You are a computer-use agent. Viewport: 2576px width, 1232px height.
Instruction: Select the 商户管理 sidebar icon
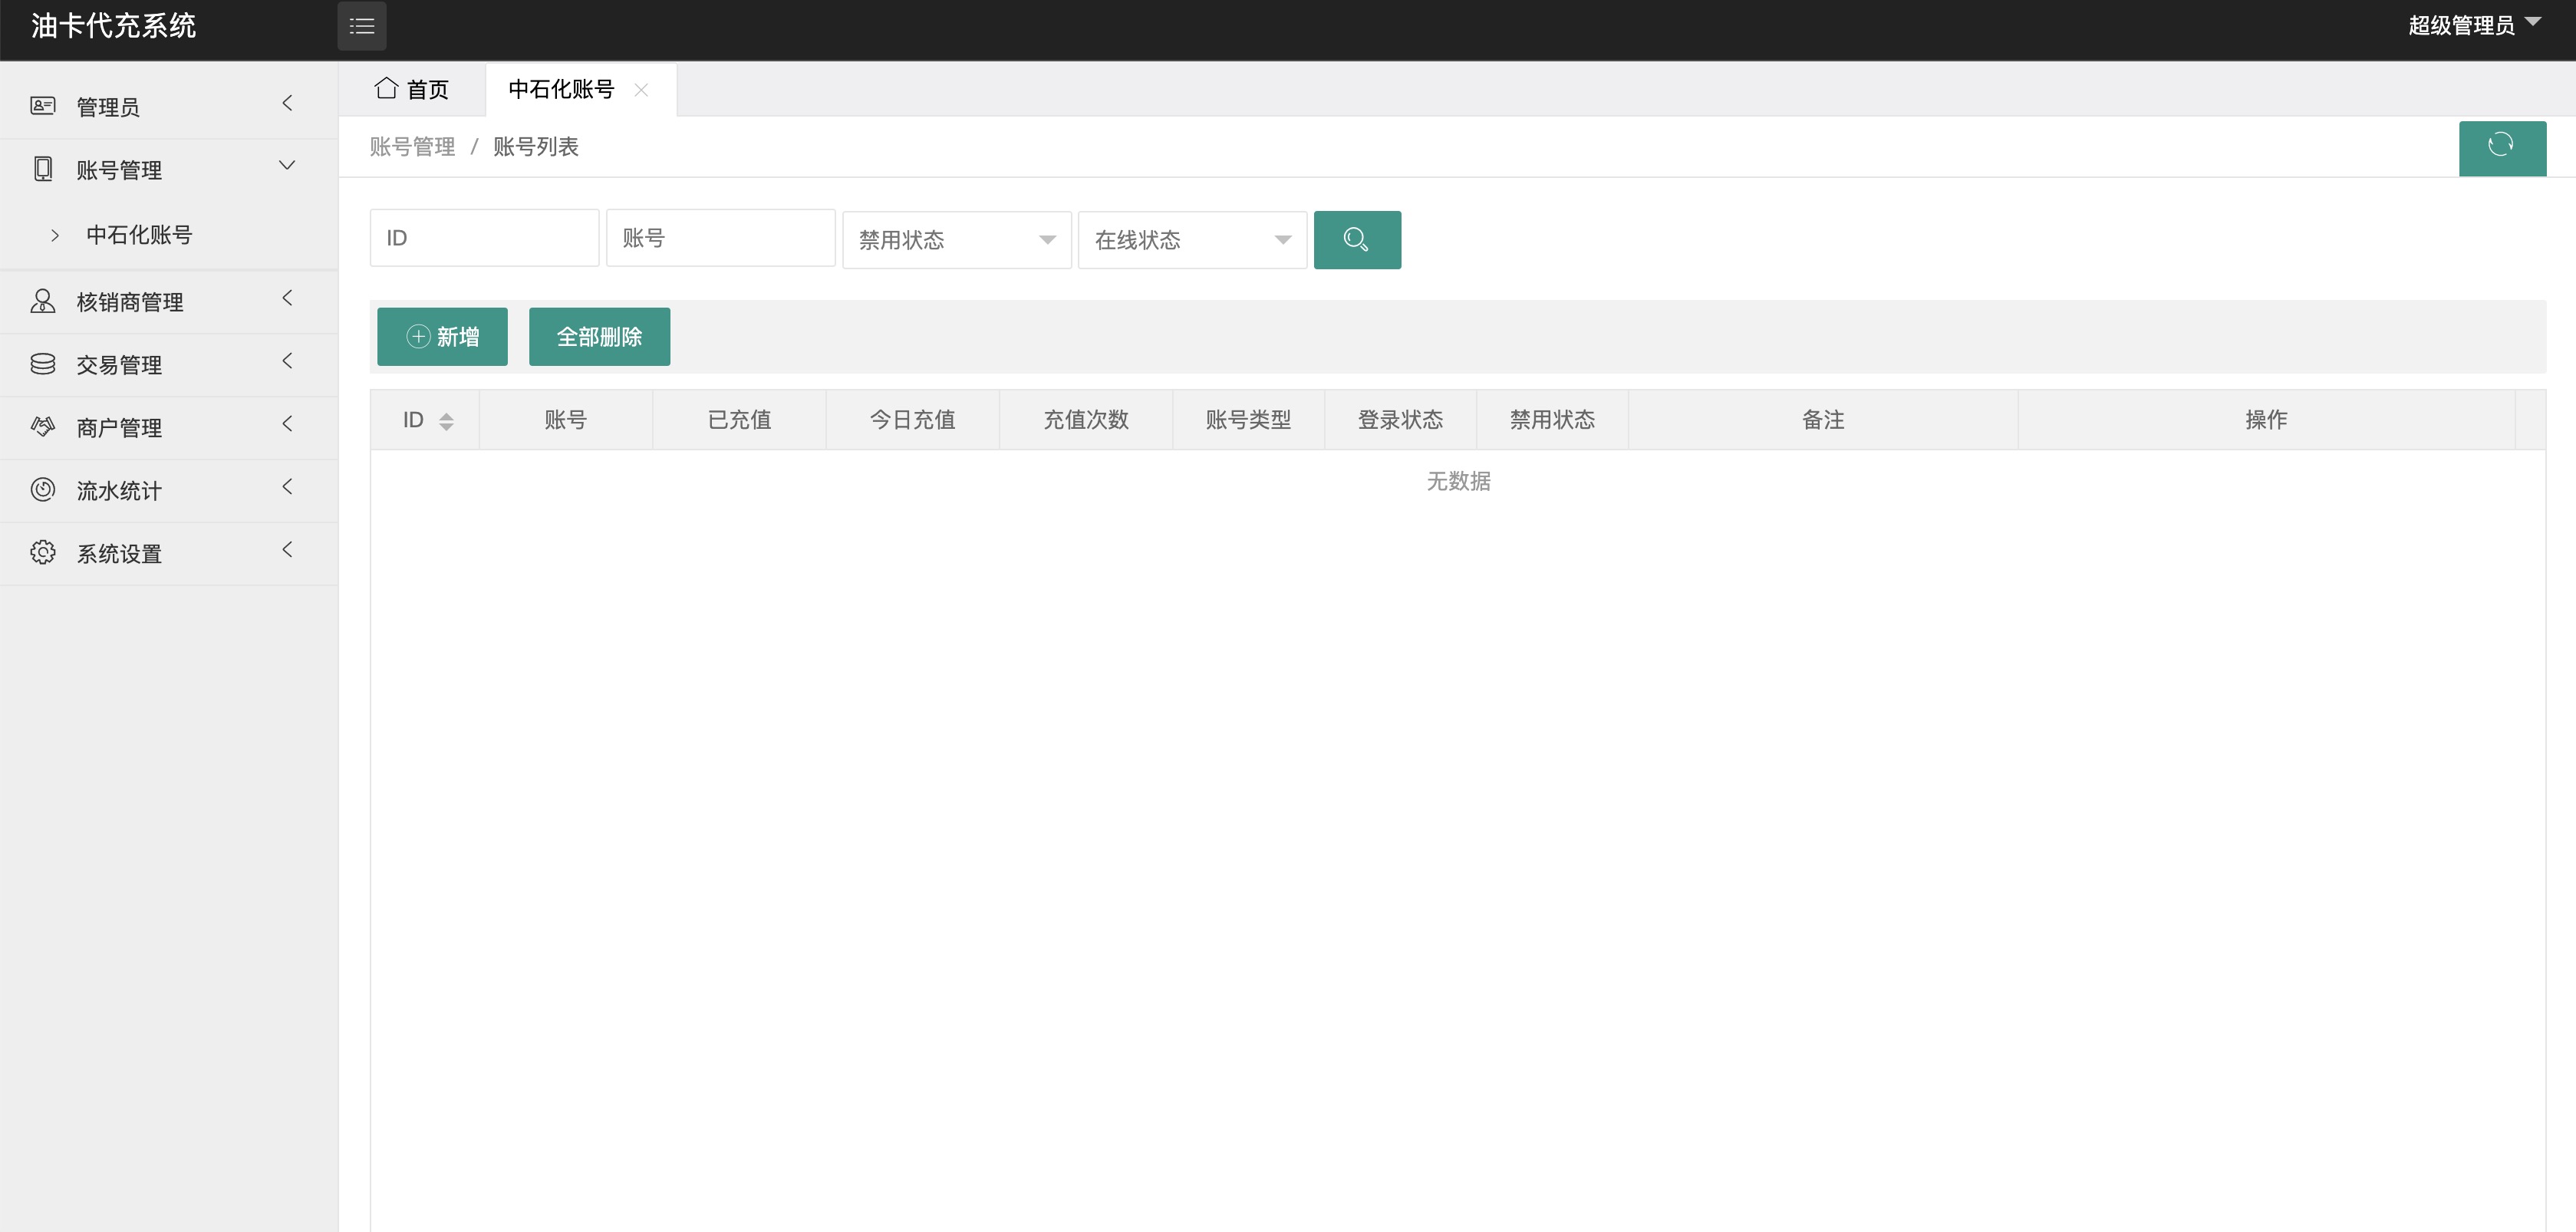coord(43,427)
